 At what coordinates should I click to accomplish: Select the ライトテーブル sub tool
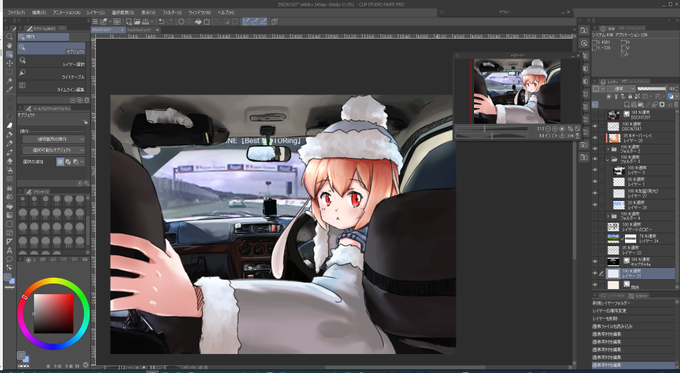[x=51, y=74]
